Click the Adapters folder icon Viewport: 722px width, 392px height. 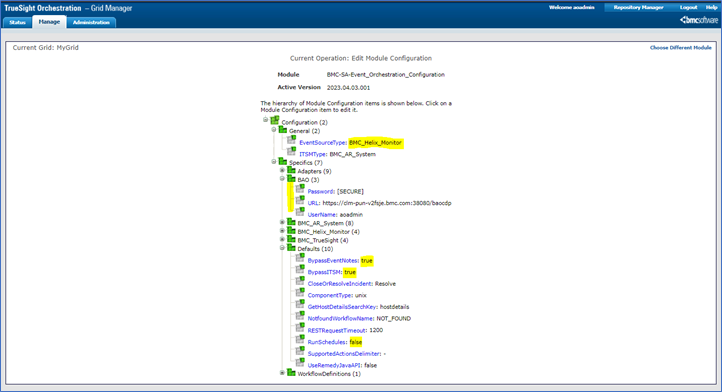pos(291,170)
